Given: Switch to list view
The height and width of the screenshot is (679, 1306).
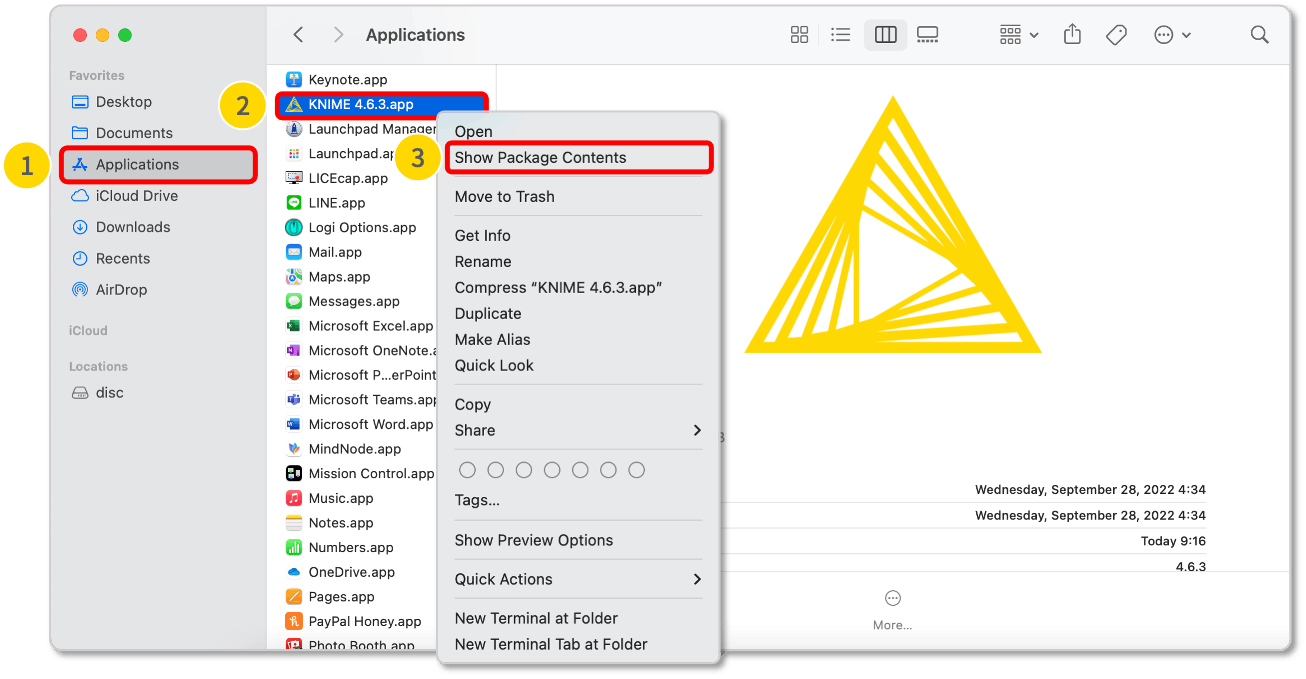Looking at the screenshot, I should (x=841, y=35).
